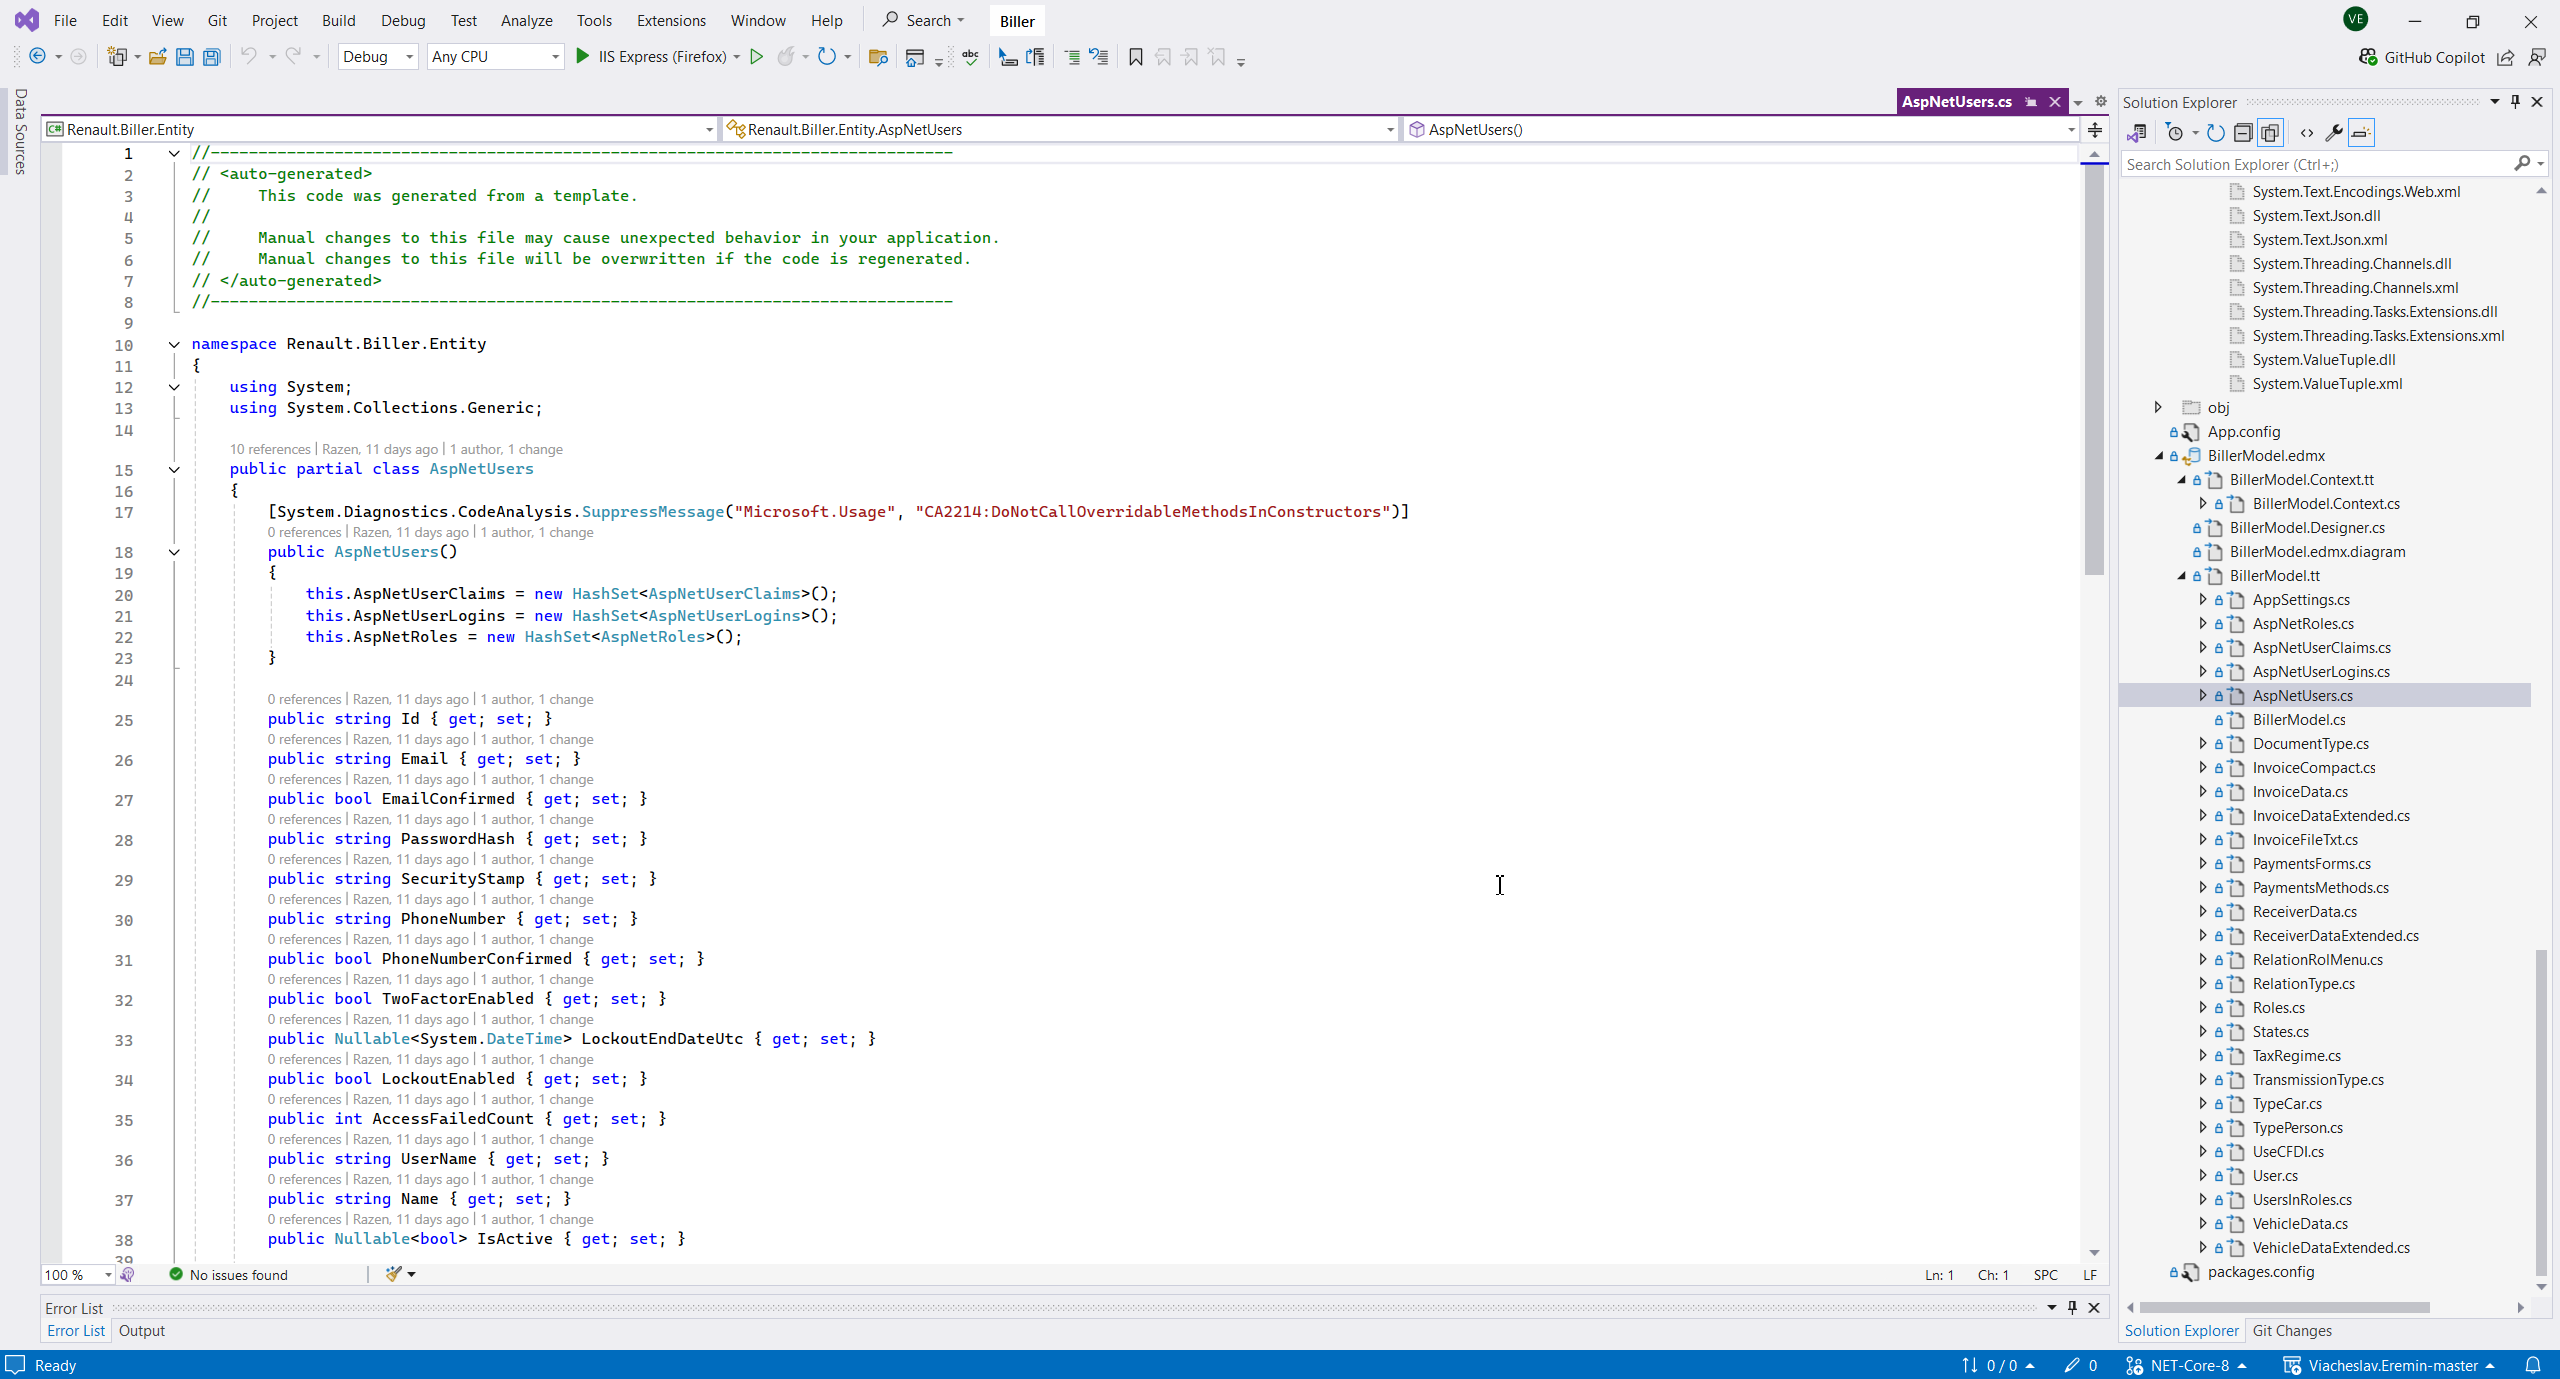Click Collapse All in Solution Explorer toolbar
The width and height of the screenshot is (2560, 1379).
[2243, 133]
